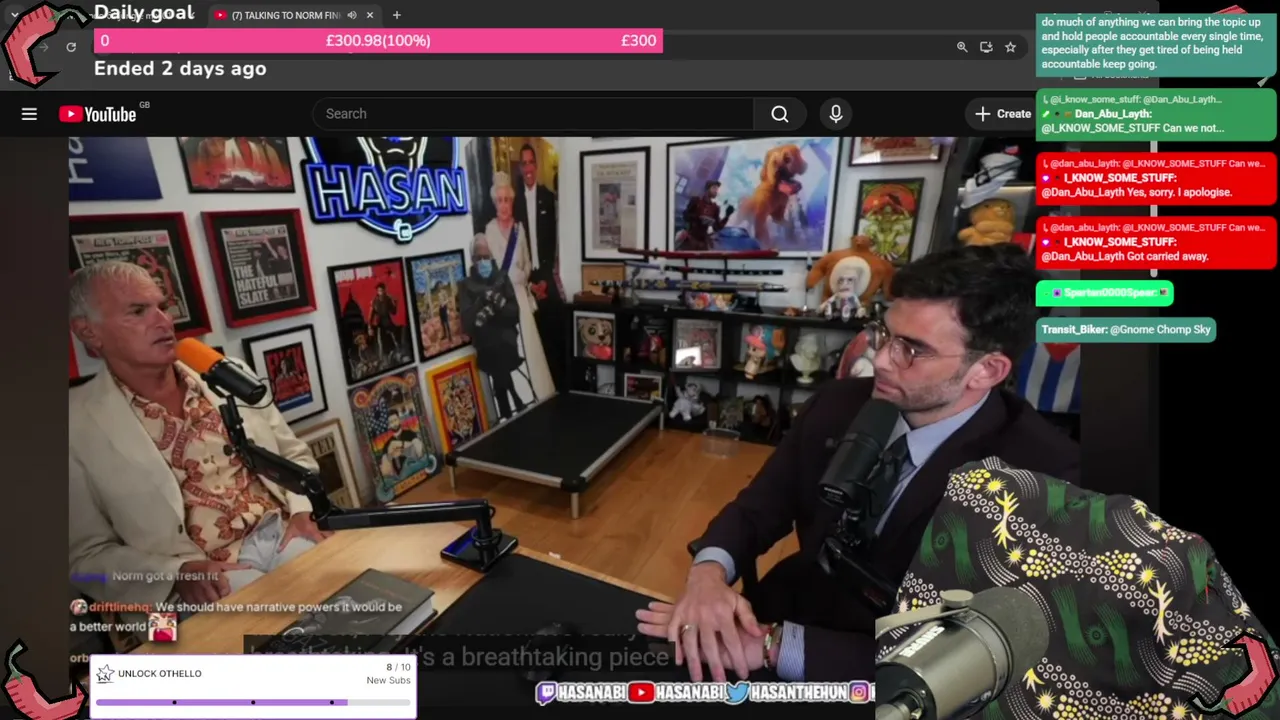Viewport: 1280px width, 720px height.
Task: Click the New Subs purple progress bar
Action: 253,702
